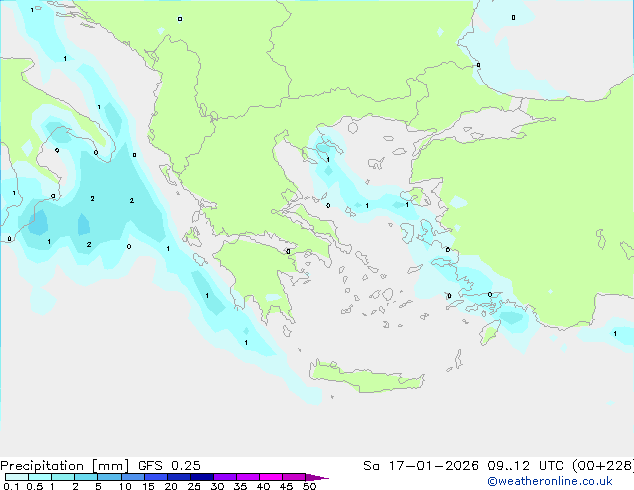Pick the 20–25 mm legend color swatch
This screenshot has width=634, height=490.
(179, 477)
